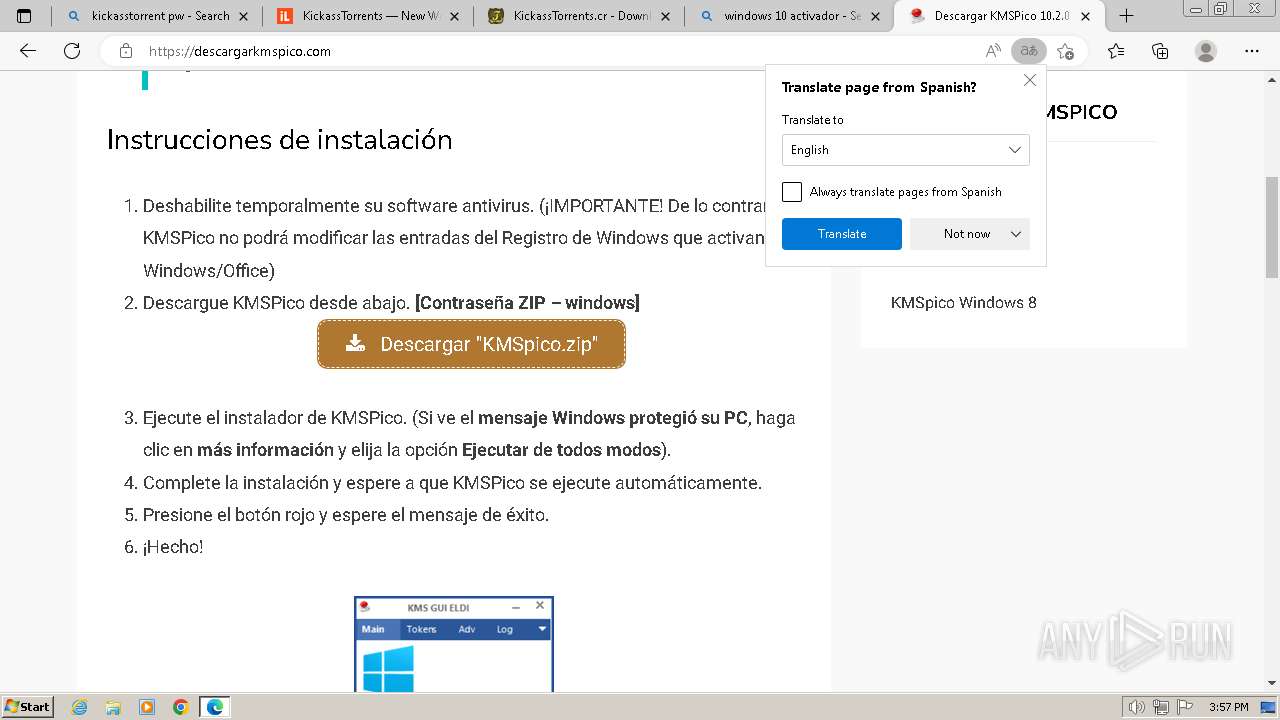
Task: Open the Favorites list icon
Action: coord(1116,51)
